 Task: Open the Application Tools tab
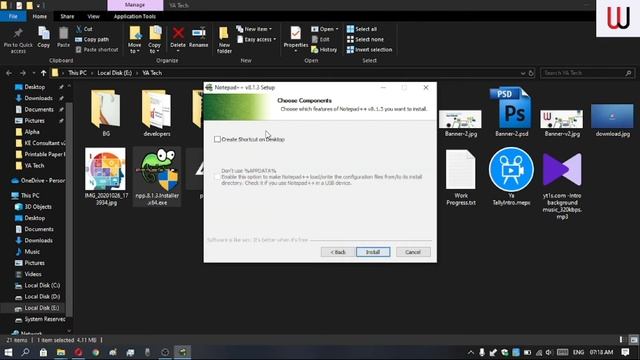tap(135, 16)
